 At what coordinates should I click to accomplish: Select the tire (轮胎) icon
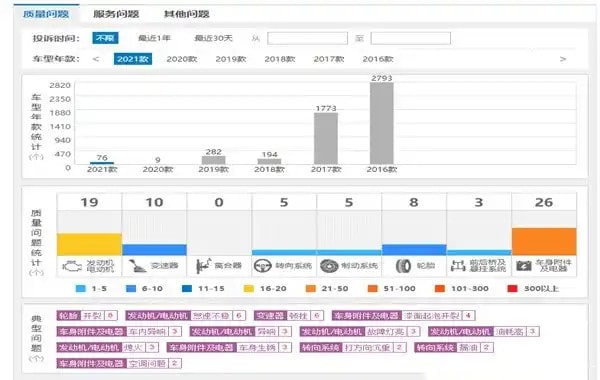click(x=403, y=266)
